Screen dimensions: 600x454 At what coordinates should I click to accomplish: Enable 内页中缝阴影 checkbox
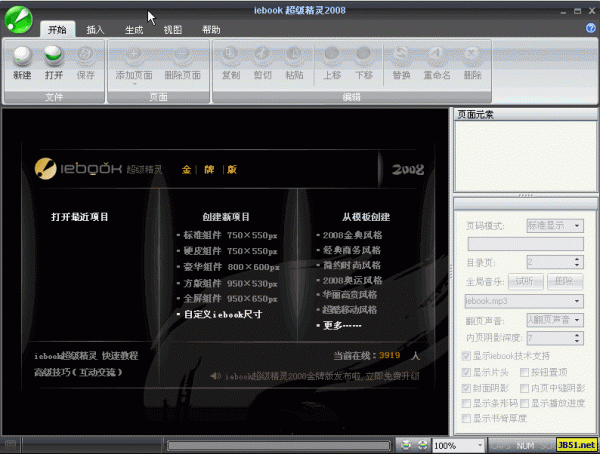pos(524,388)
